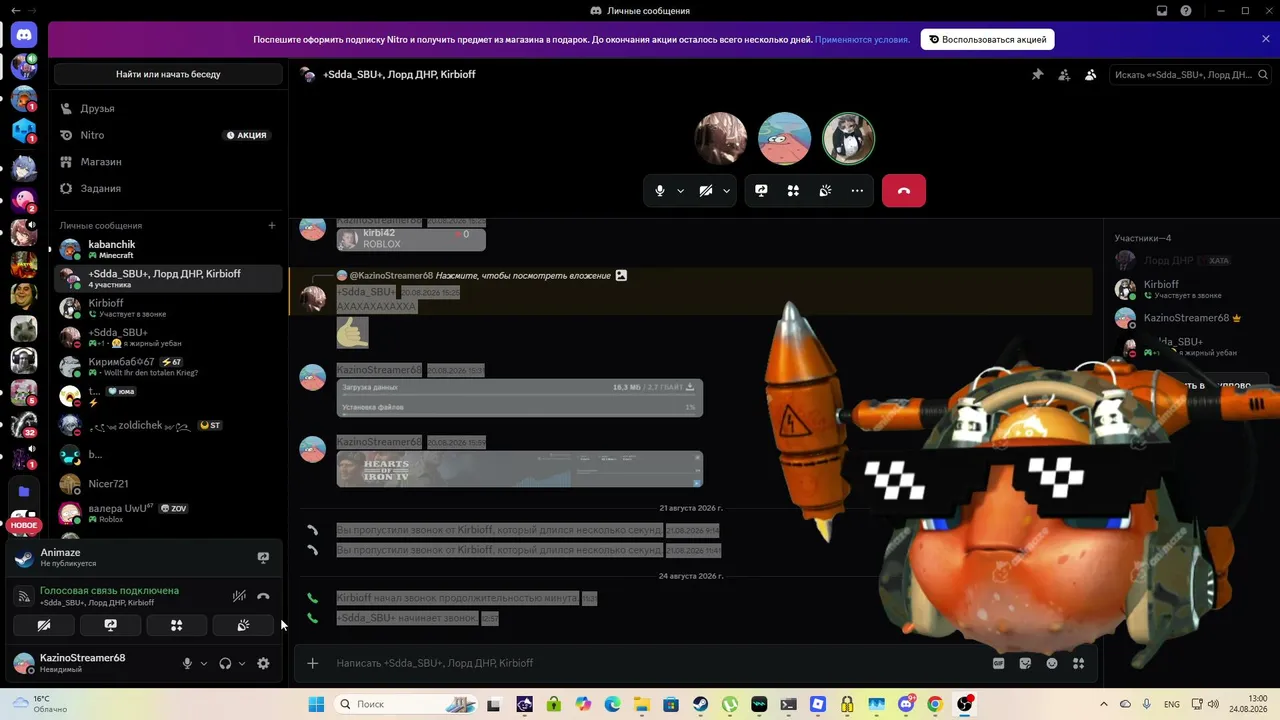The image size is (1280, 720).
Task: Open attachment plus button in message box
Action: [x=313, y=663]
